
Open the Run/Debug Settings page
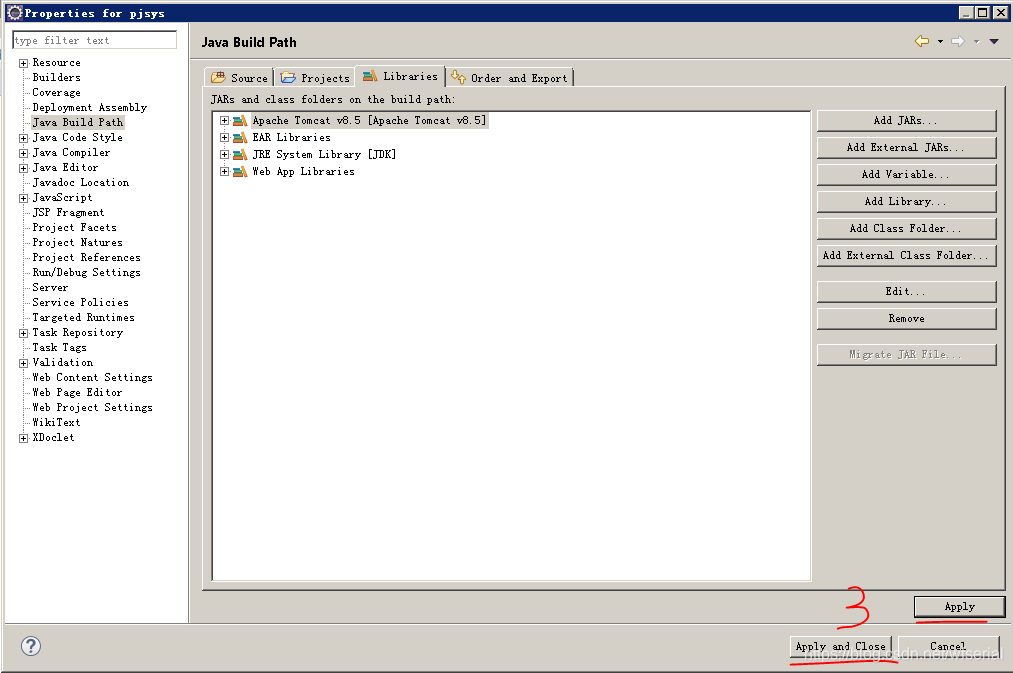point(87,273)
